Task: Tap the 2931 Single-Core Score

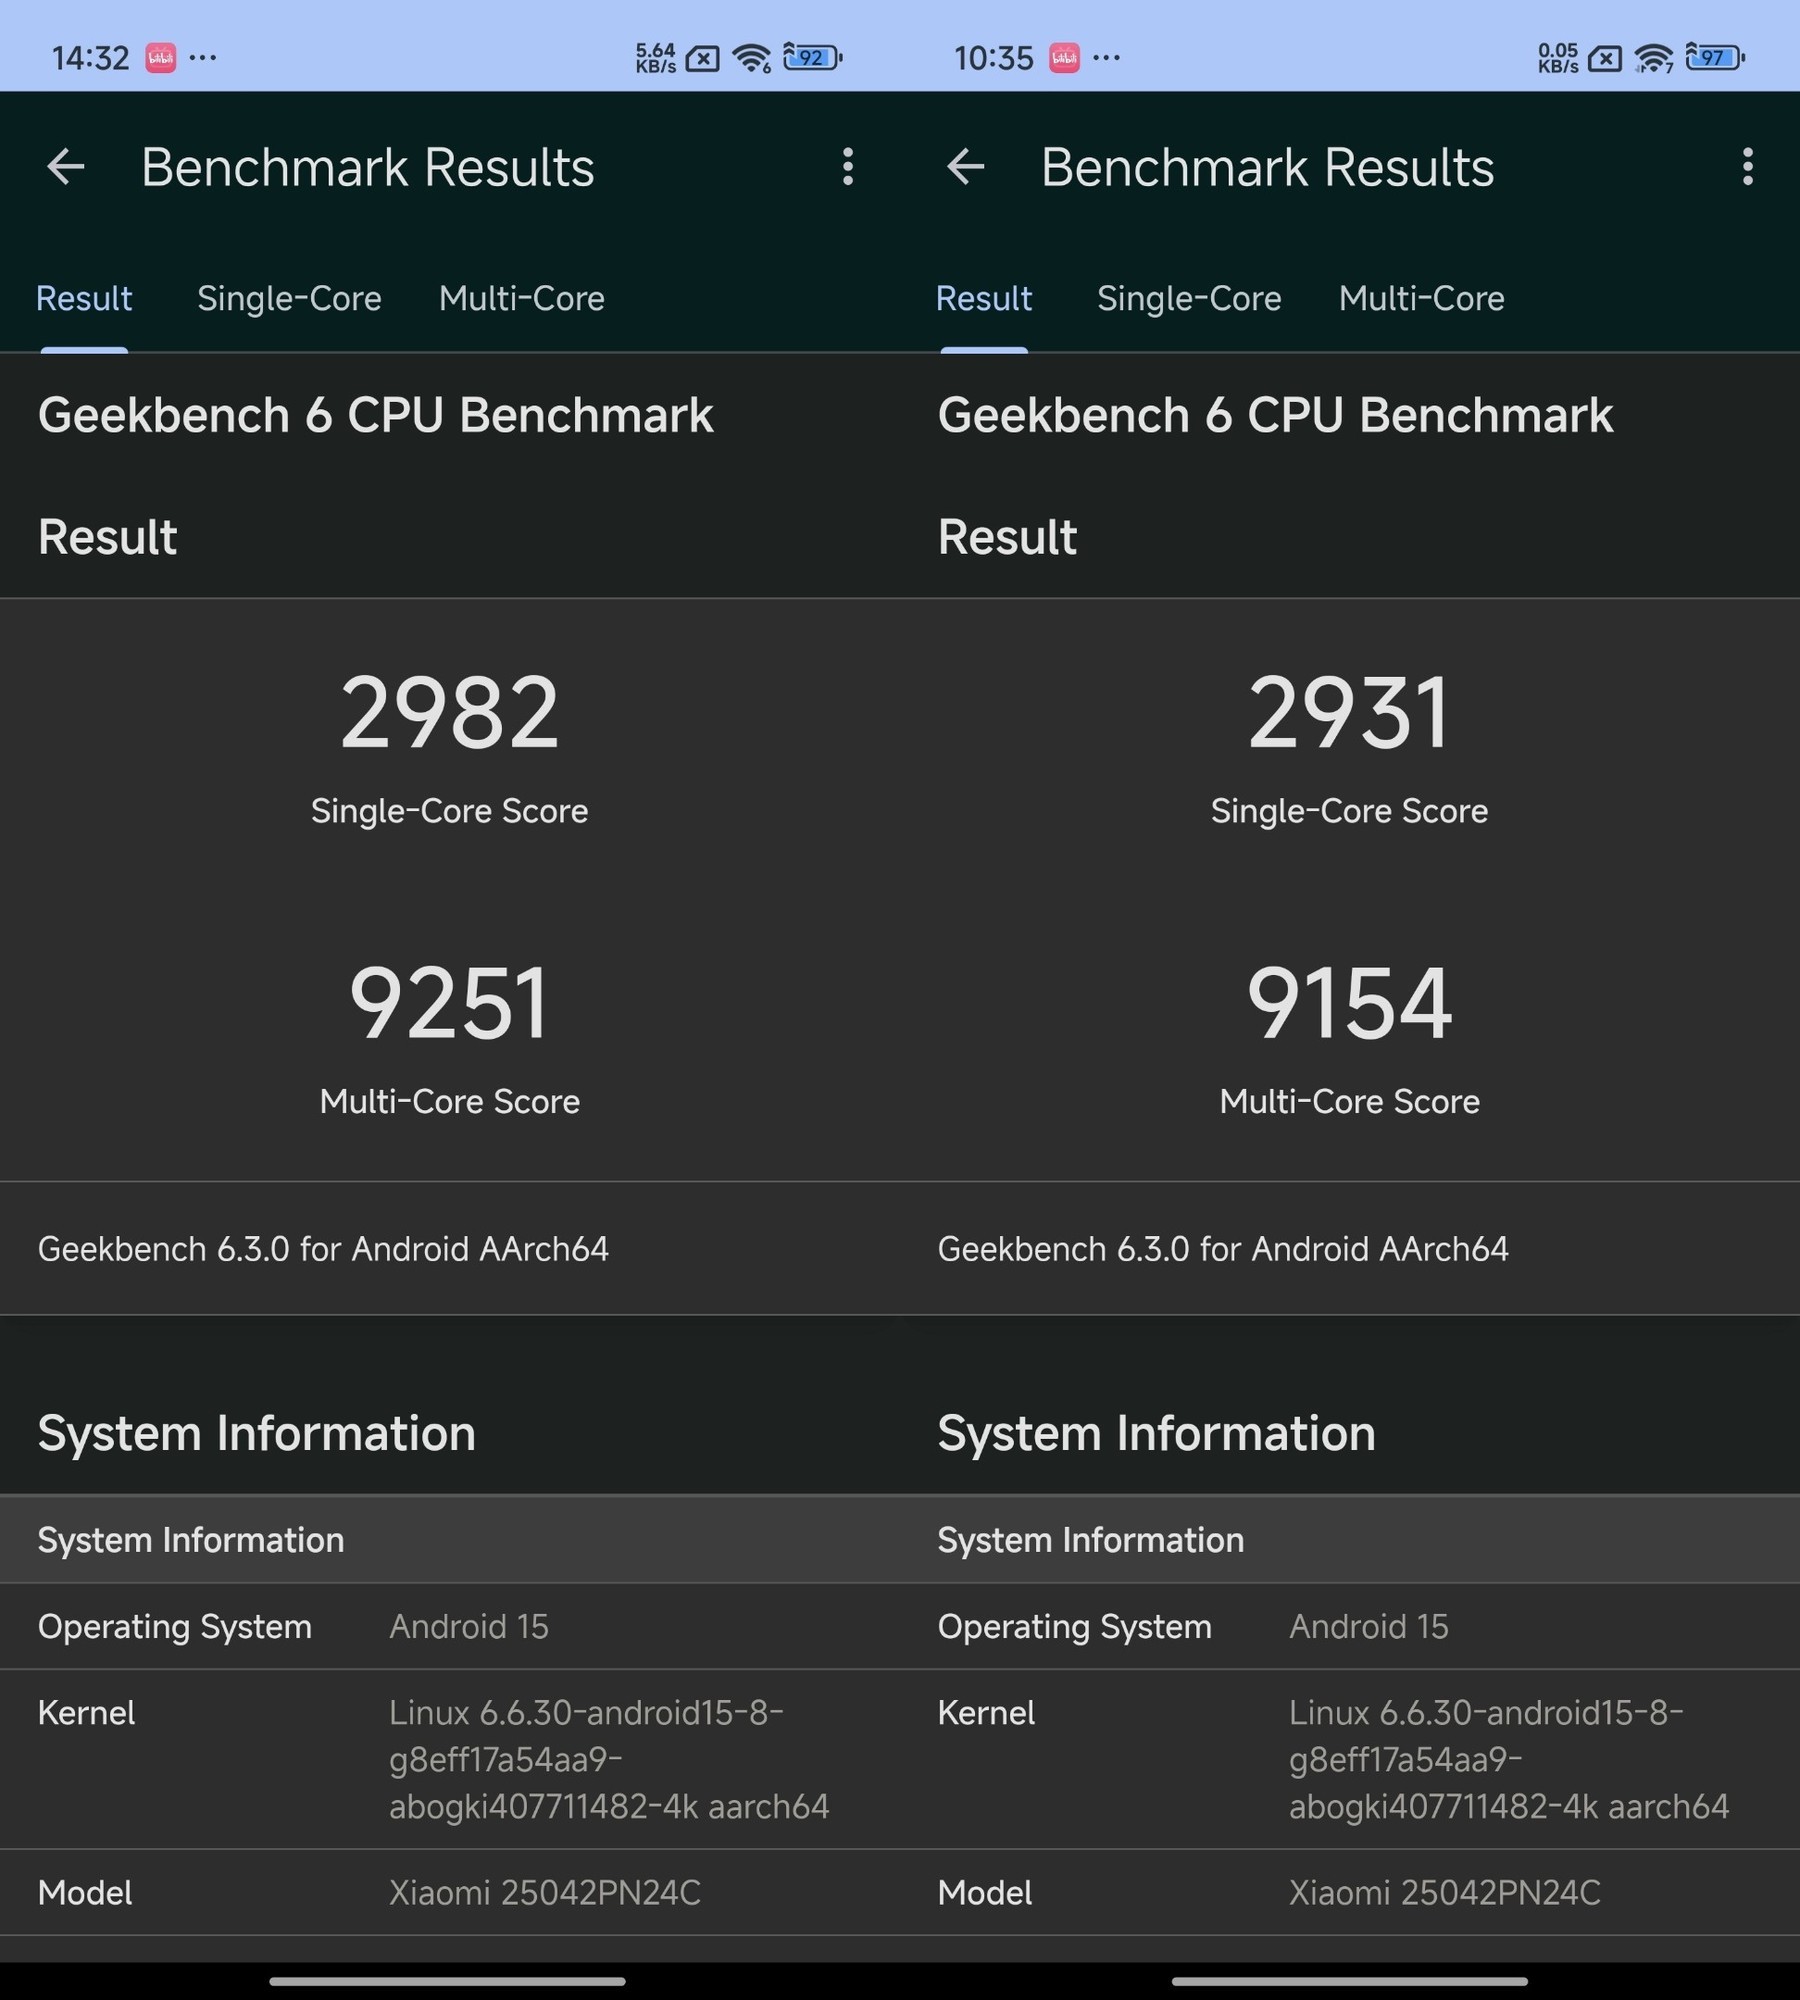Action: tap(1349, 713)
